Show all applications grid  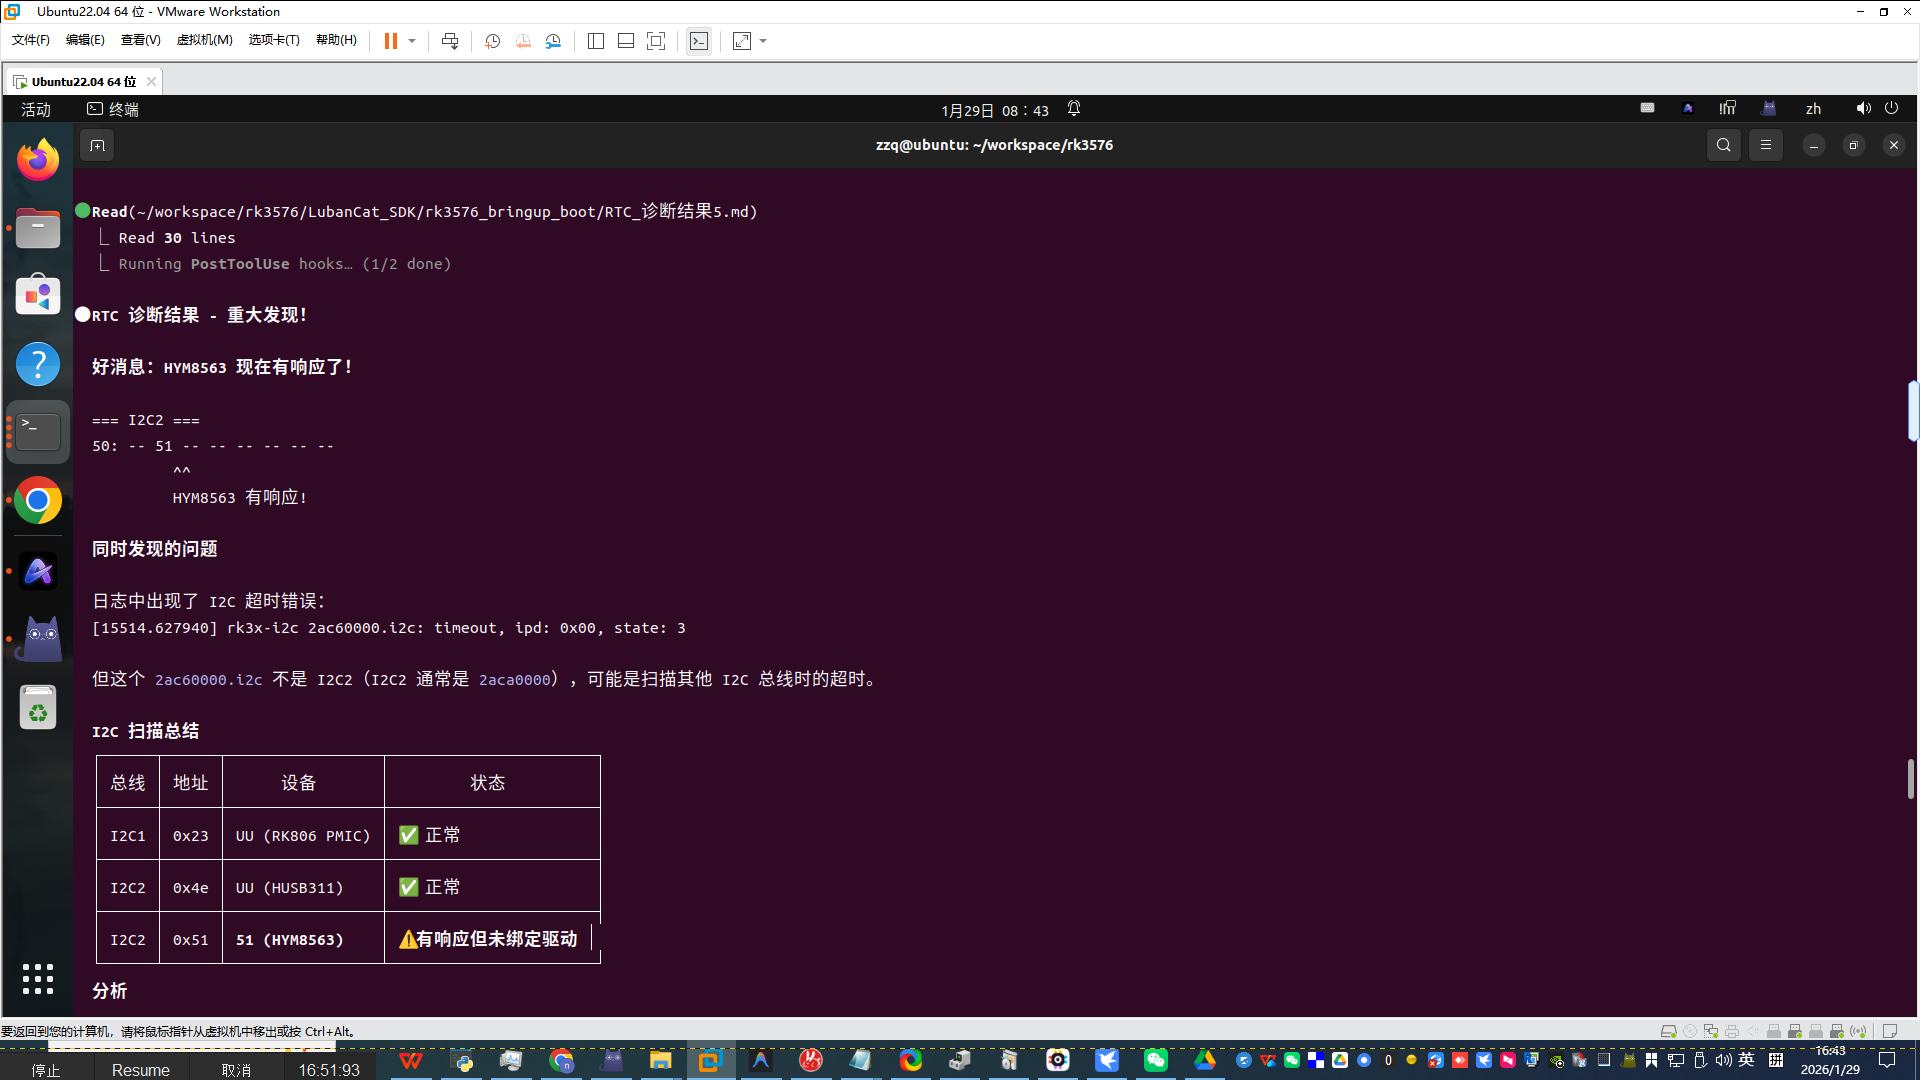click(x=38, y=979)
